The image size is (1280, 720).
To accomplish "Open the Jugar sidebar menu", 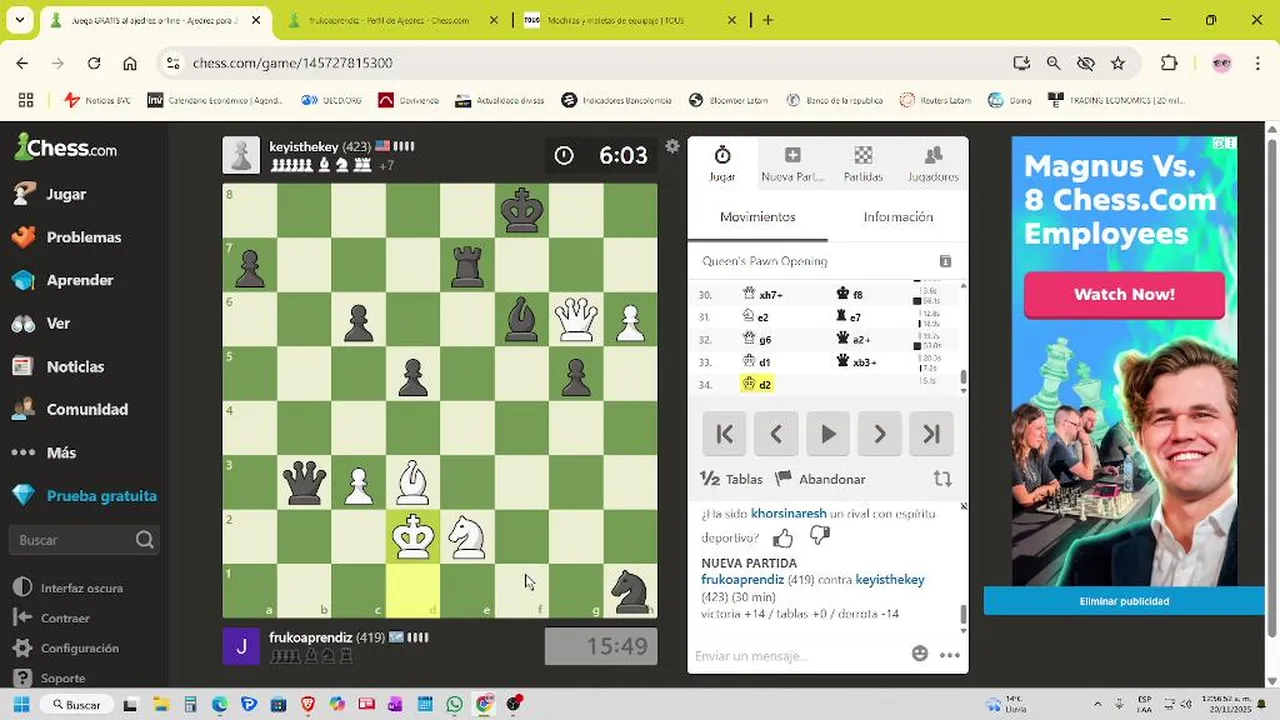I will pos(66,194).
